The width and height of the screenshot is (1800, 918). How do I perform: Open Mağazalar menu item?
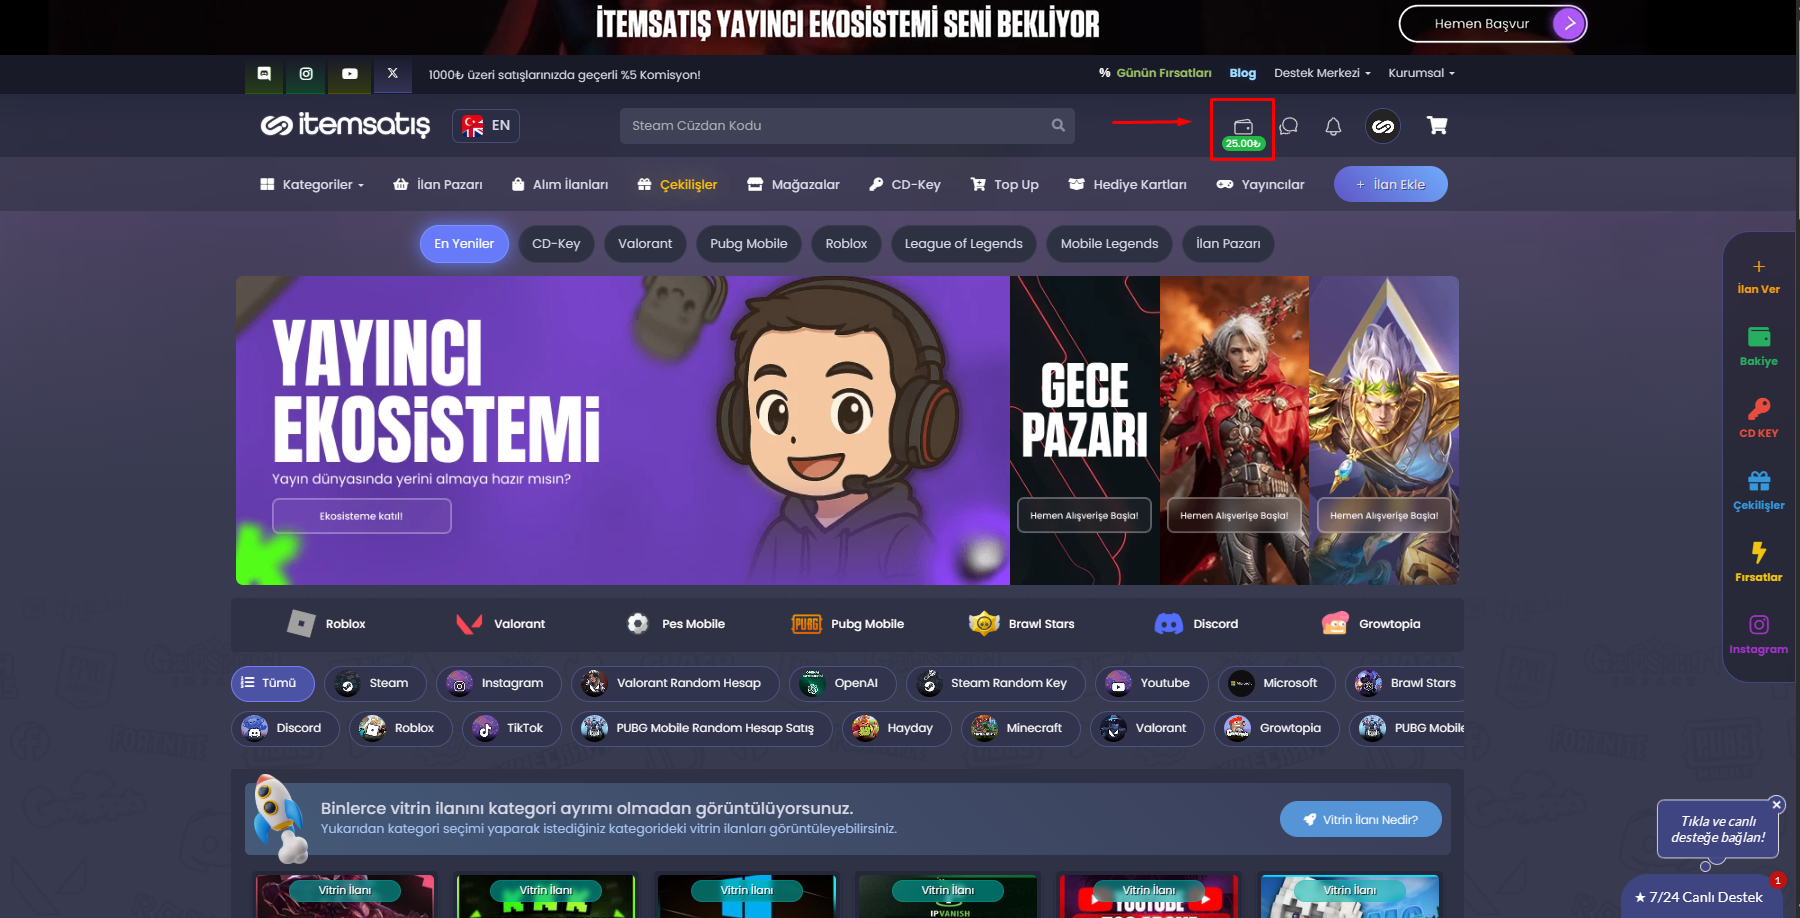pyautogui.click(x=793, y=185)
